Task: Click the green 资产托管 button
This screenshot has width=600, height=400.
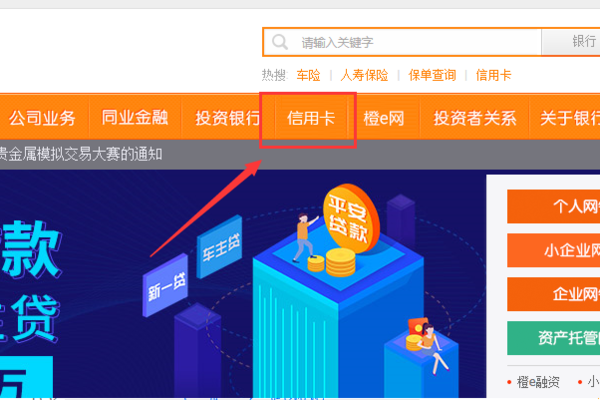Action: (x=553, y=338)
